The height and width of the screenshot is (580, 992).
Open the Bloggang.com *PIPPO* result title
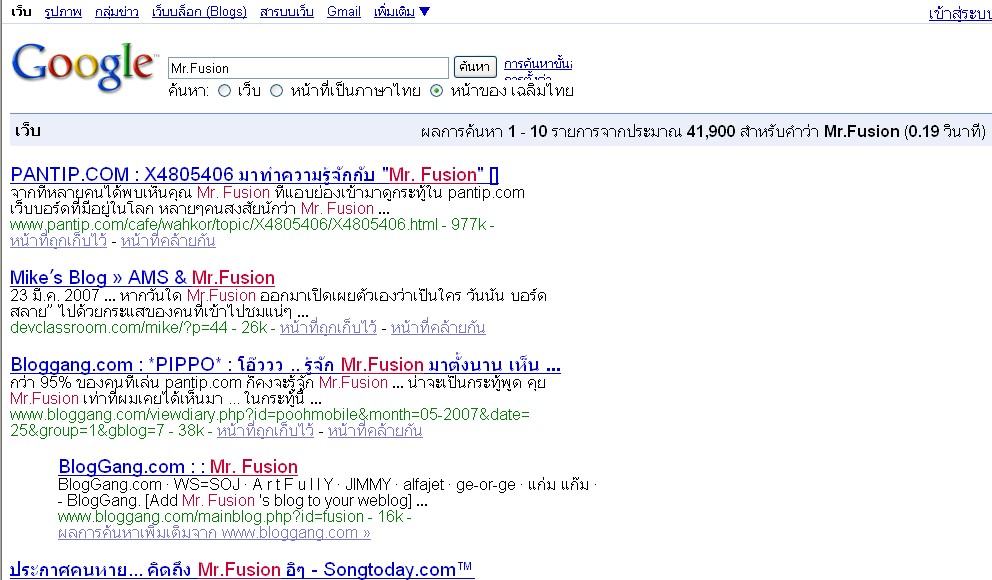pyautogui.click(x=285, y=365)
